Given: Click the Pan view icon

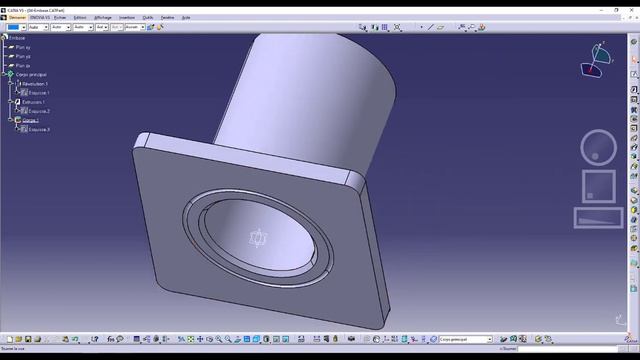Looking at the screenshot, I should pos(200,339).
